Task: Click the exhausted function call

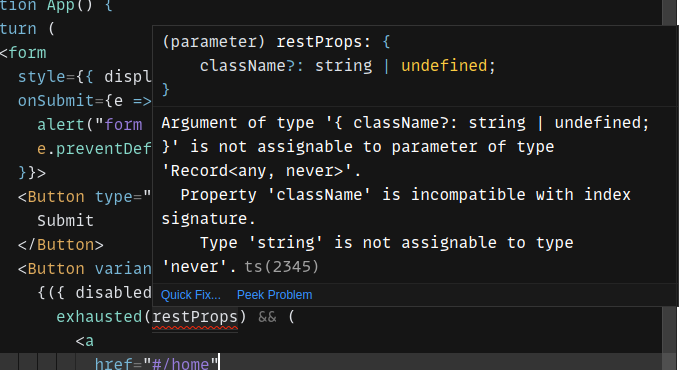Action: click(100, 317)
